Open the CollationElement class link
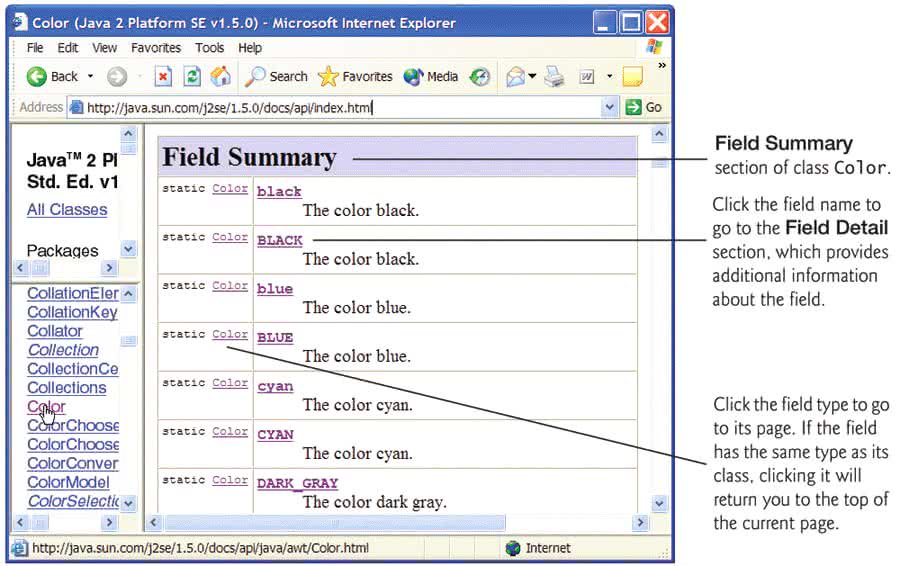Image resolution: width=900 pixels, height=566 pixels. click(x=73, y=293)
